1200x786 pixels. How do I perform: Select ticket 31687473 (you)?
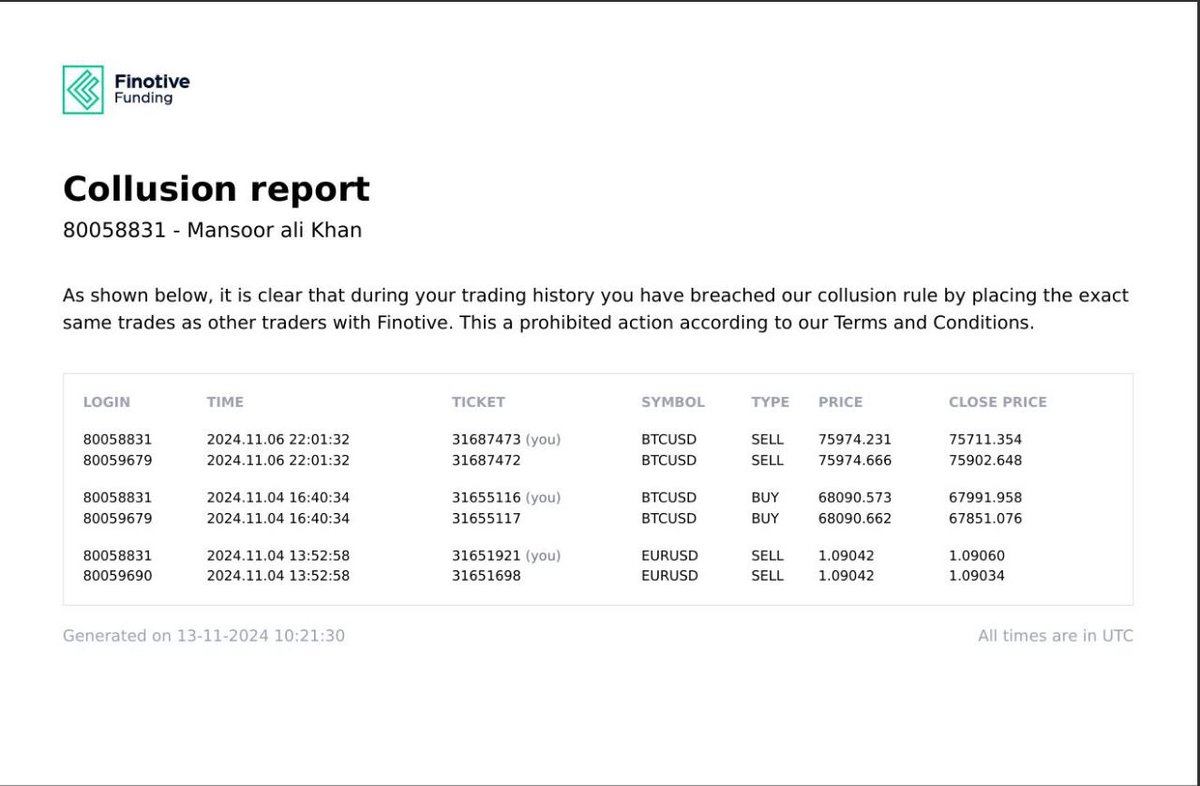click(x=506, y=439)
